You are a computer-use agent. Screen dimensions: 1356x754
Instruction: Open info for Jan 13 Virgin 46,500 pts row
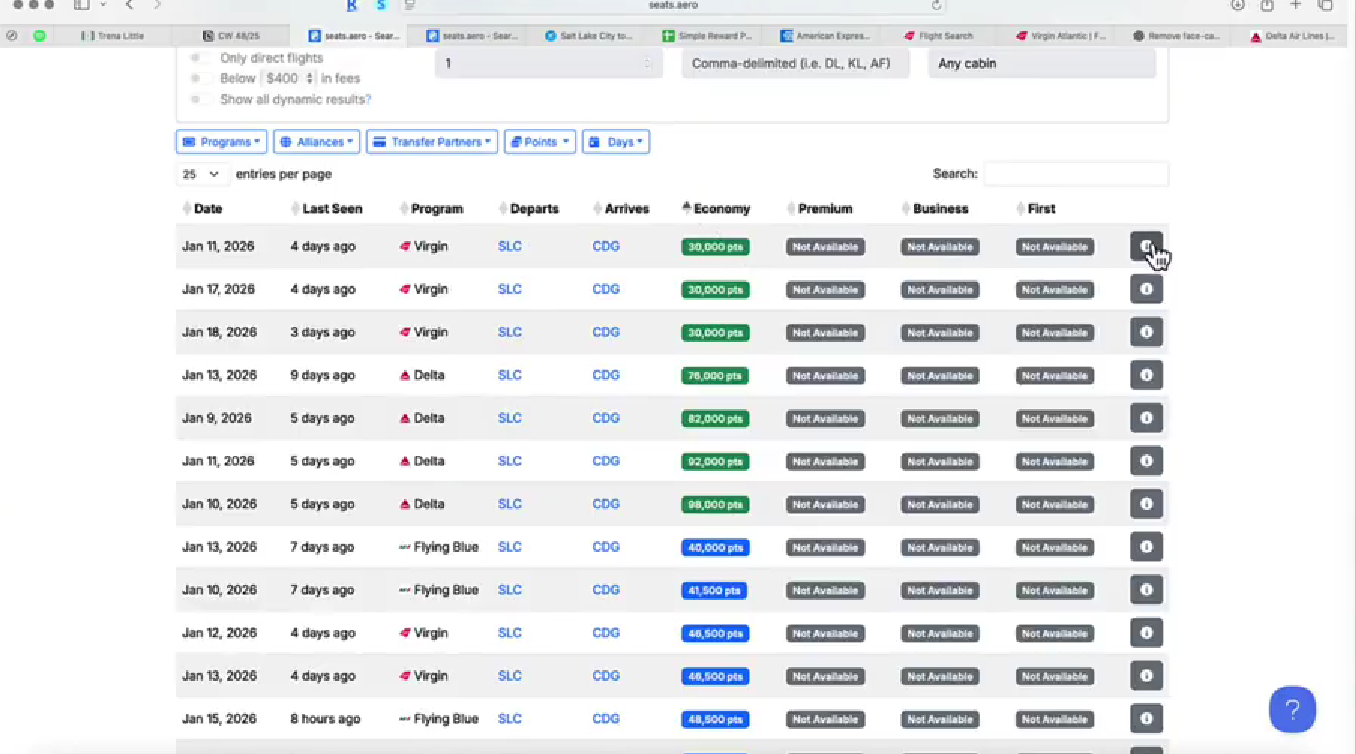click(x=1146, y=676)
